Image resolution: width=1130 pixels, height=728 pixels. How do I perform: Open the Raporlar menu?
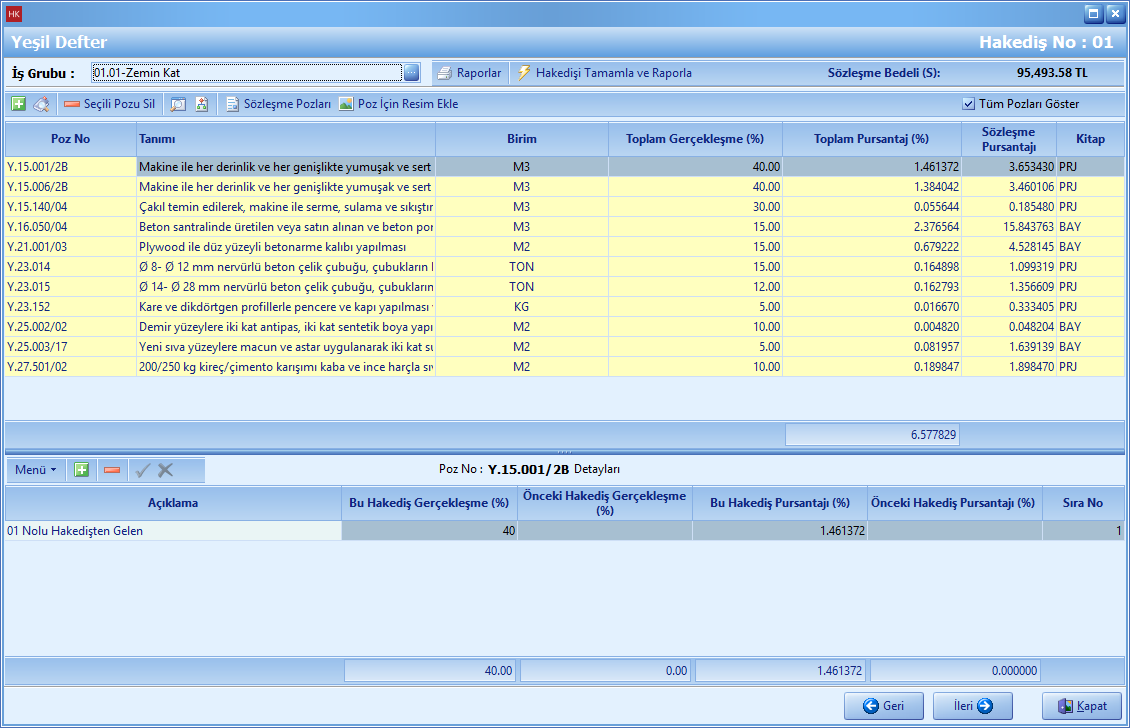tap(469, 73)
